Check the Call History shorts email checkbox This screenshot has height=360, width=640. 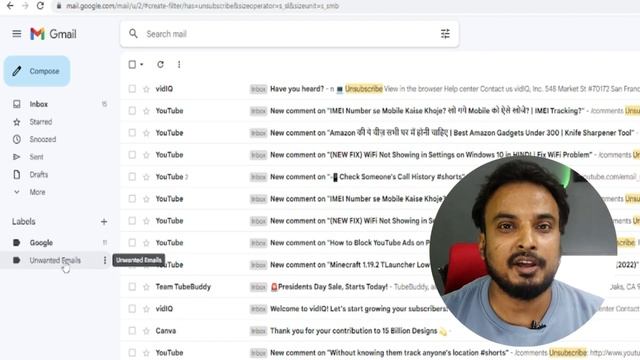tap(132, 177)
